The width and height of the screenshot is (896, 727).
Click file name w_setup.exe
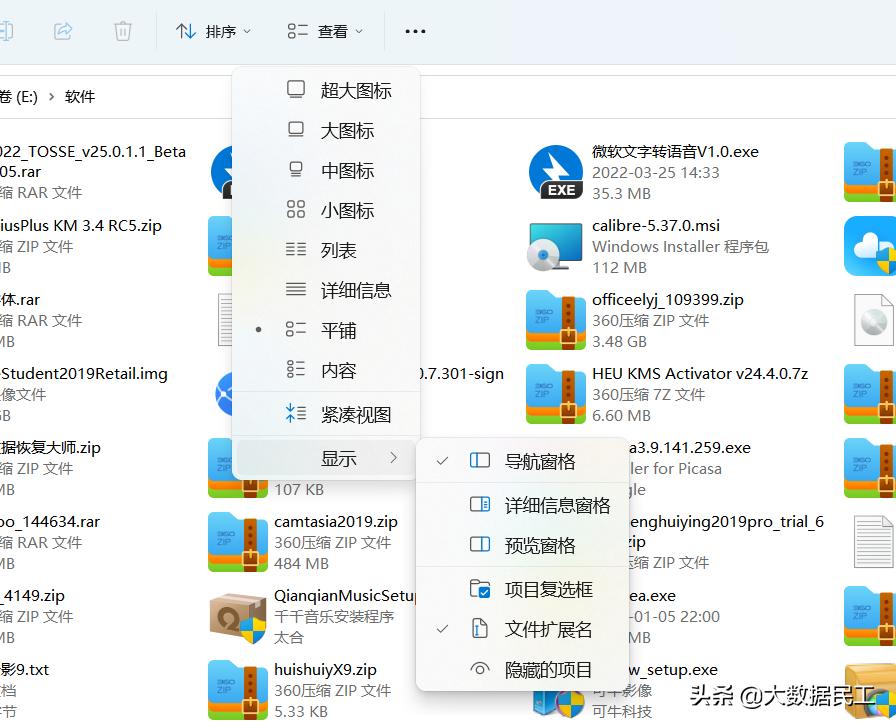coord(673,669)
